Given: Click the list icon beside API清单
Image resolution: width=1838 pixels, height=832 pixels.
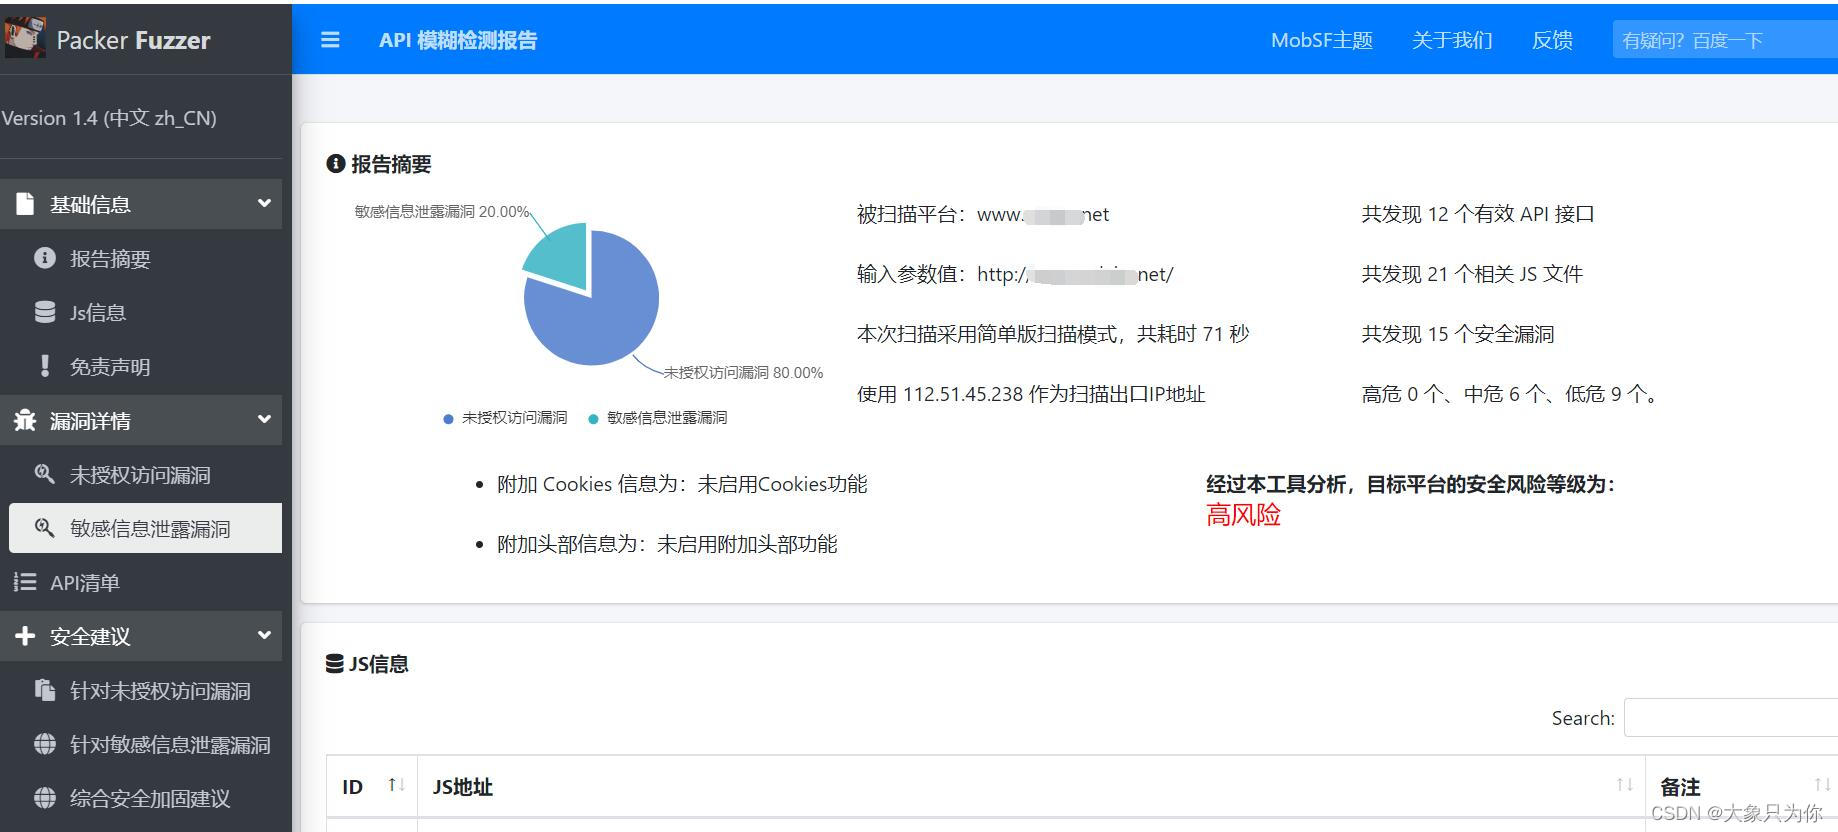Looking at the screenshot, I should pos(25,582).
